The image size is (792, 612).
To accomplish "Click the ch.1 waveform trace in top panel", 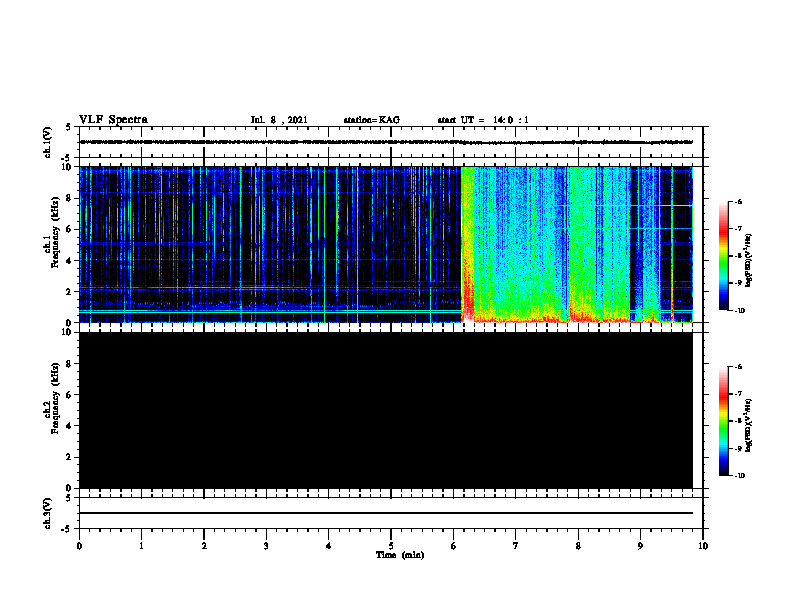I will pos(386,142).
